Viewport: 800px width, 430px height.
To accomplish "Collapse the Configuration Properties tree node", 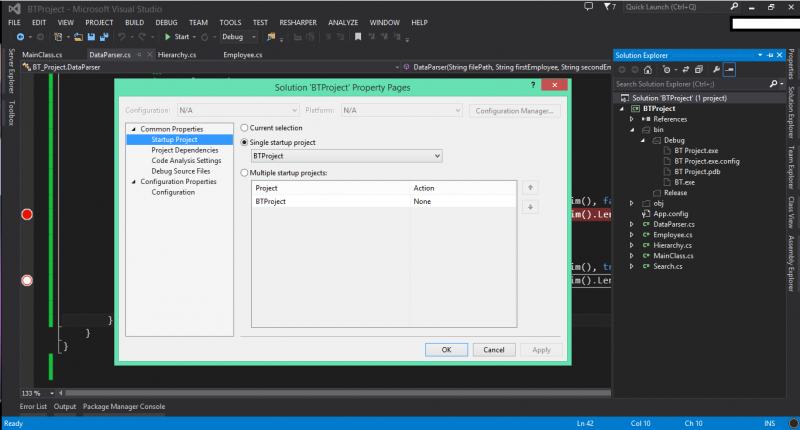I will tap(134, 182).
